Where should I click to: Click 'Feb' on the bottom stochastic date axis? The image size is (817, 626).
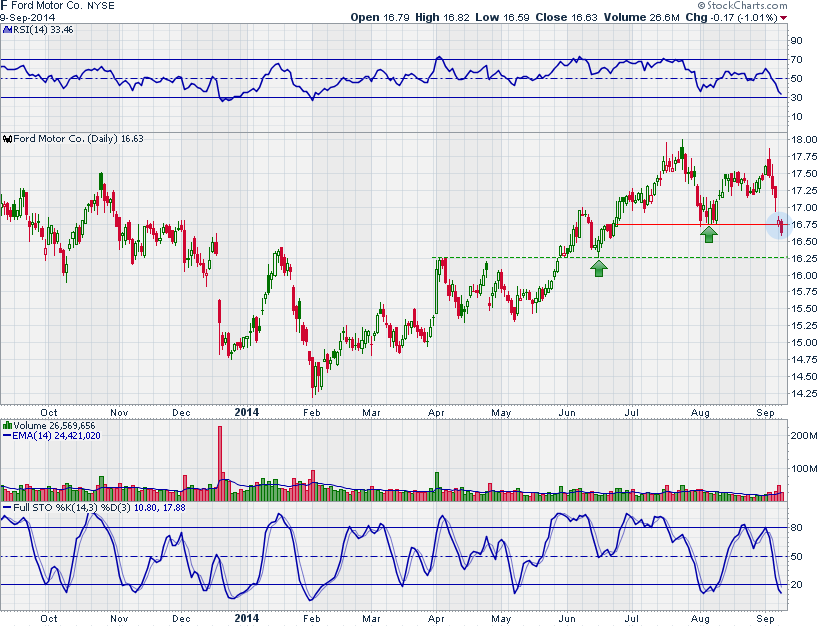(312, 619)
